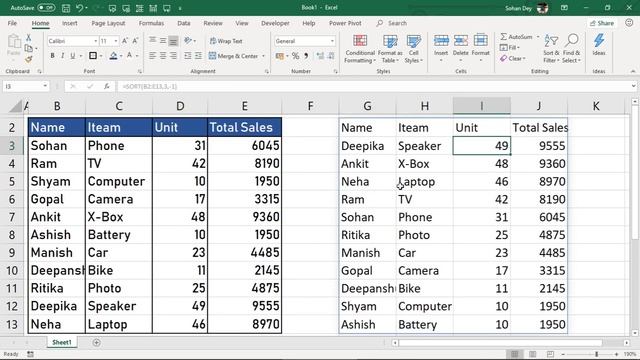Expand the Name Box dropdown

tap(45, 86)
